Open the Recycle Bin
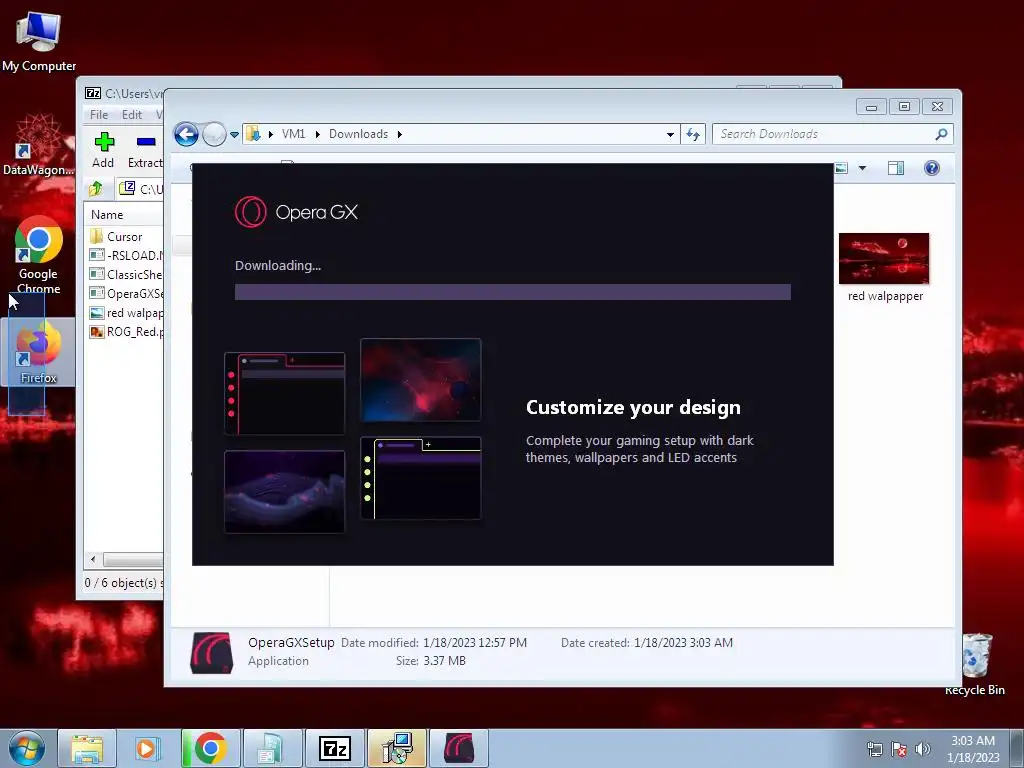The image size is (1024, 768). (976, 664)
